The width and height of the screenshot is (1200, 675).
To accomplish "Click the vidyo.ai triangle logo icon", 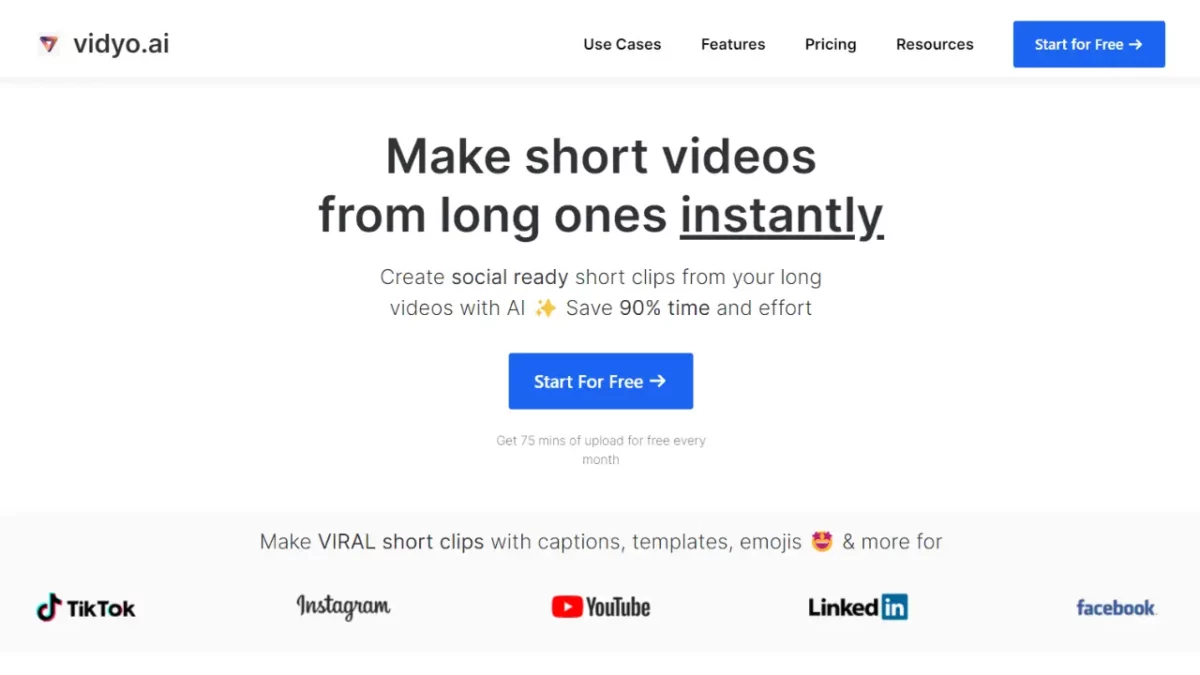I will [48, 44].
